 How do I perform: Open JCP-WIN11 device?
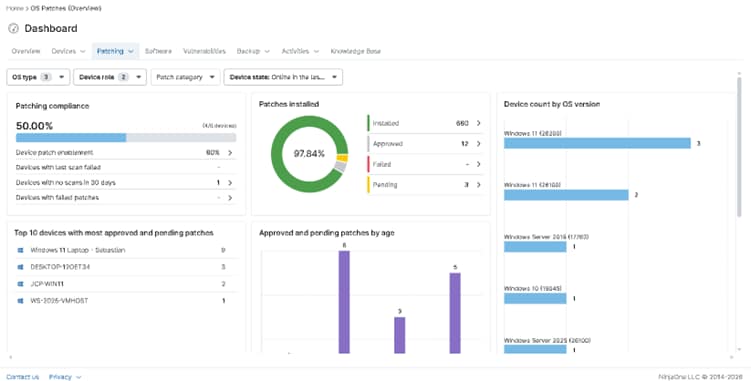(47, 284)
